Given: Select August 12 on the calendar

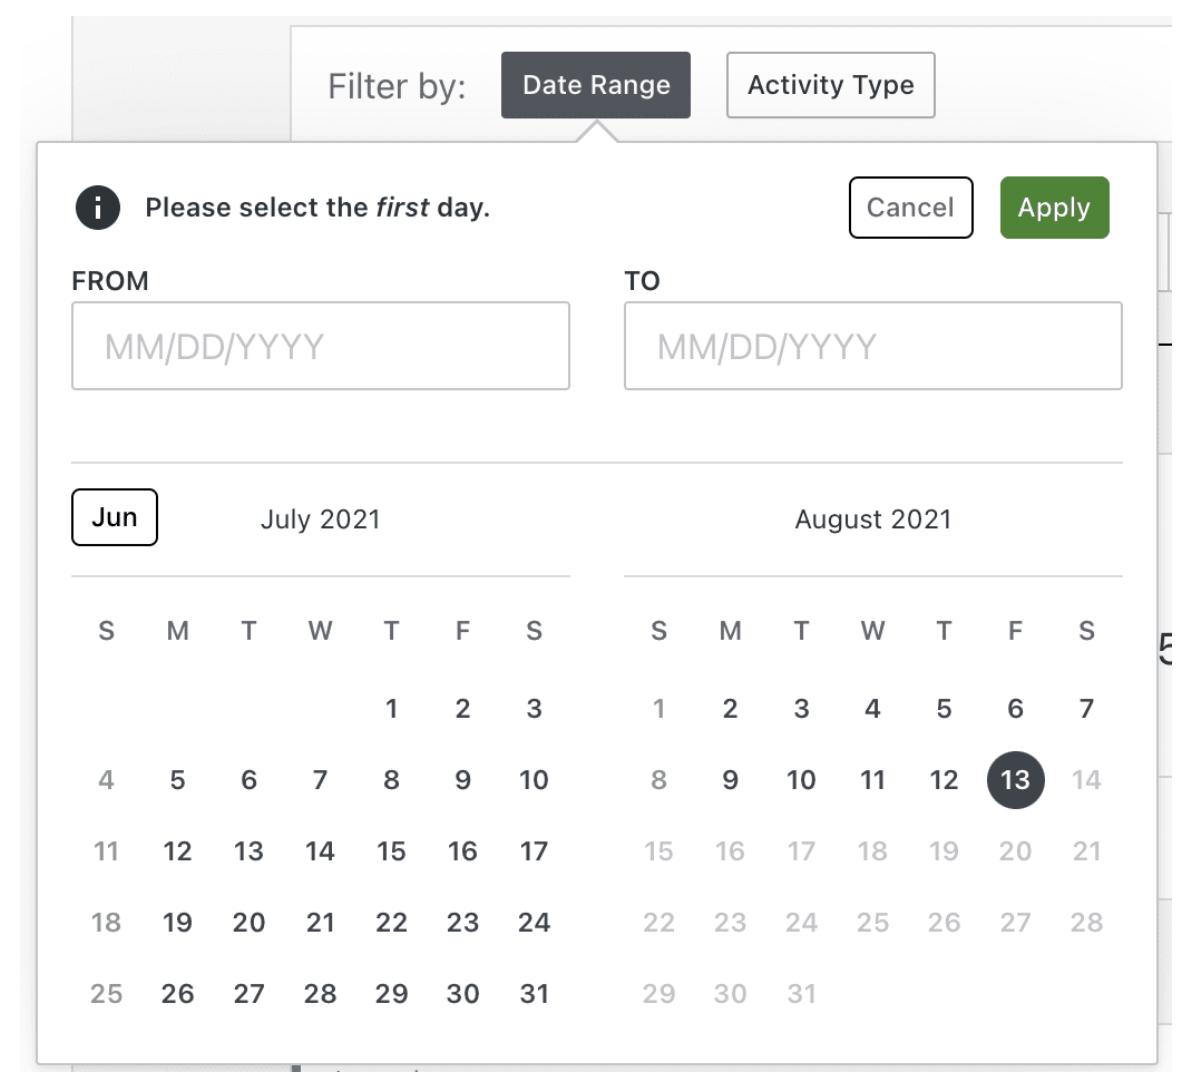Looking at the screenshot, I should [943, 780].
